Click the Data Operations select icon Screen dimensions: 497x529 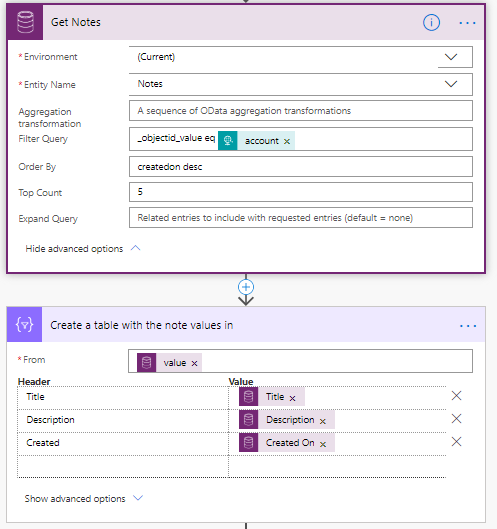tap(25, 325)
